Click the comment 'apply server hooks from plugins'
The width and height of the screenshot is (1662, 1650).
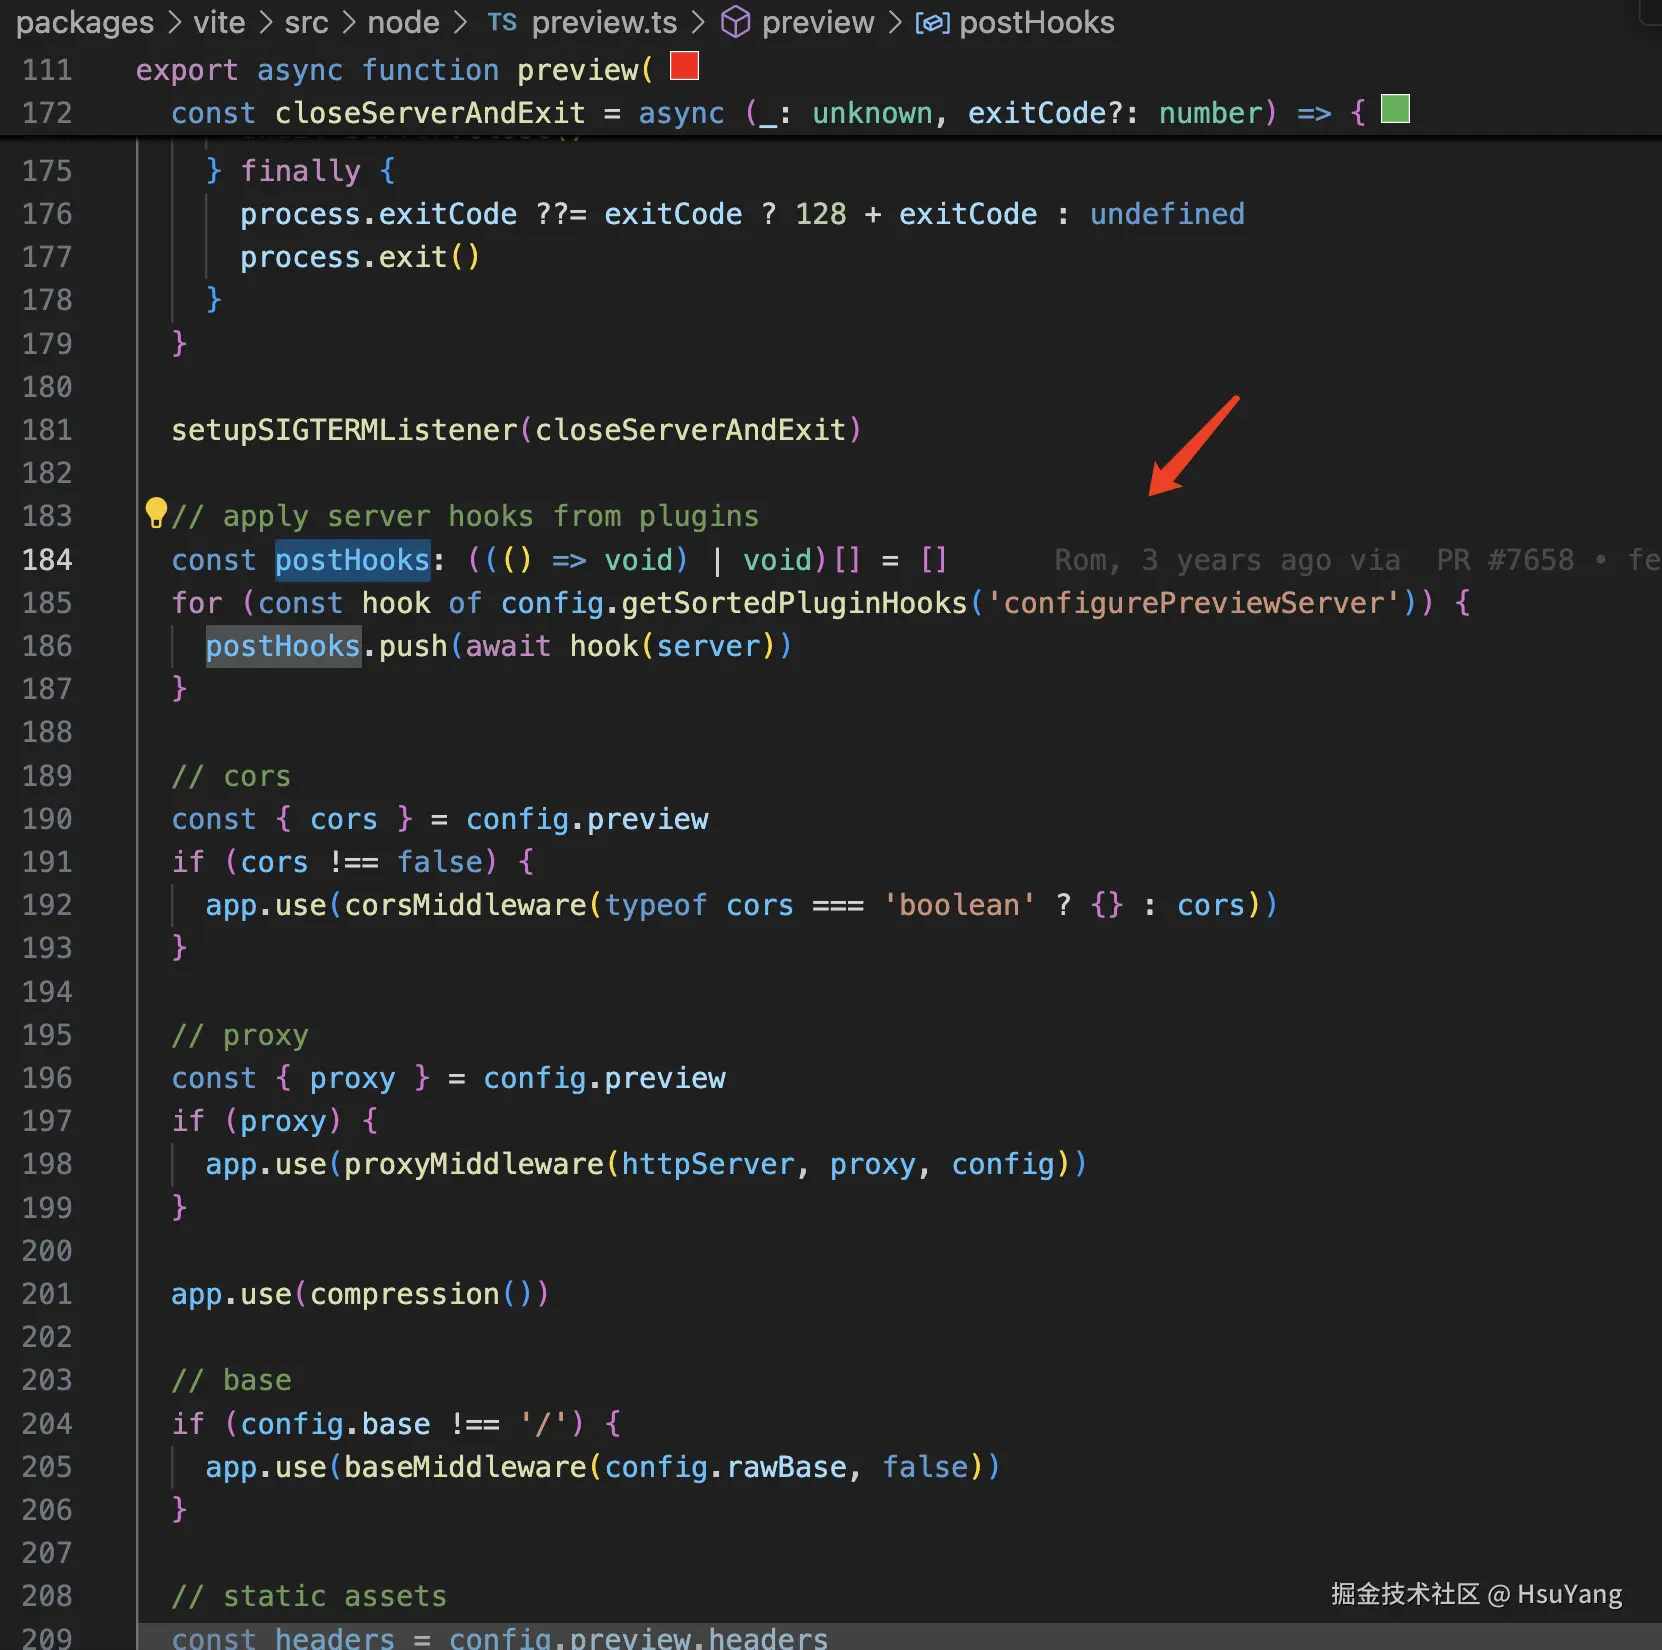465,516
